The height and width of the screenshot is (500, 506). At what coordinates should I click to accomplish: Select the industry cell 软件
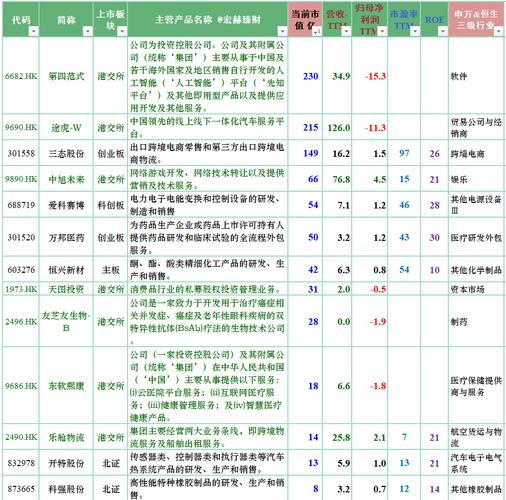(459, 76)
